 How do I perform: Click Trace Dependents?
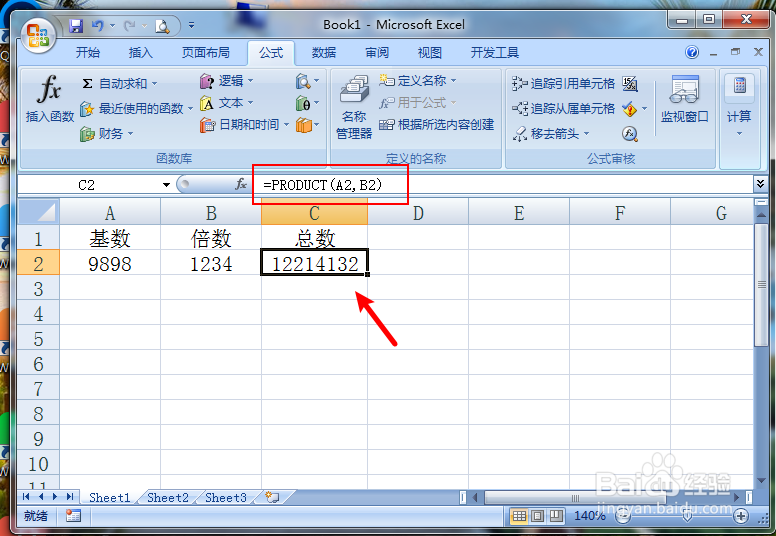click(563, 108)
